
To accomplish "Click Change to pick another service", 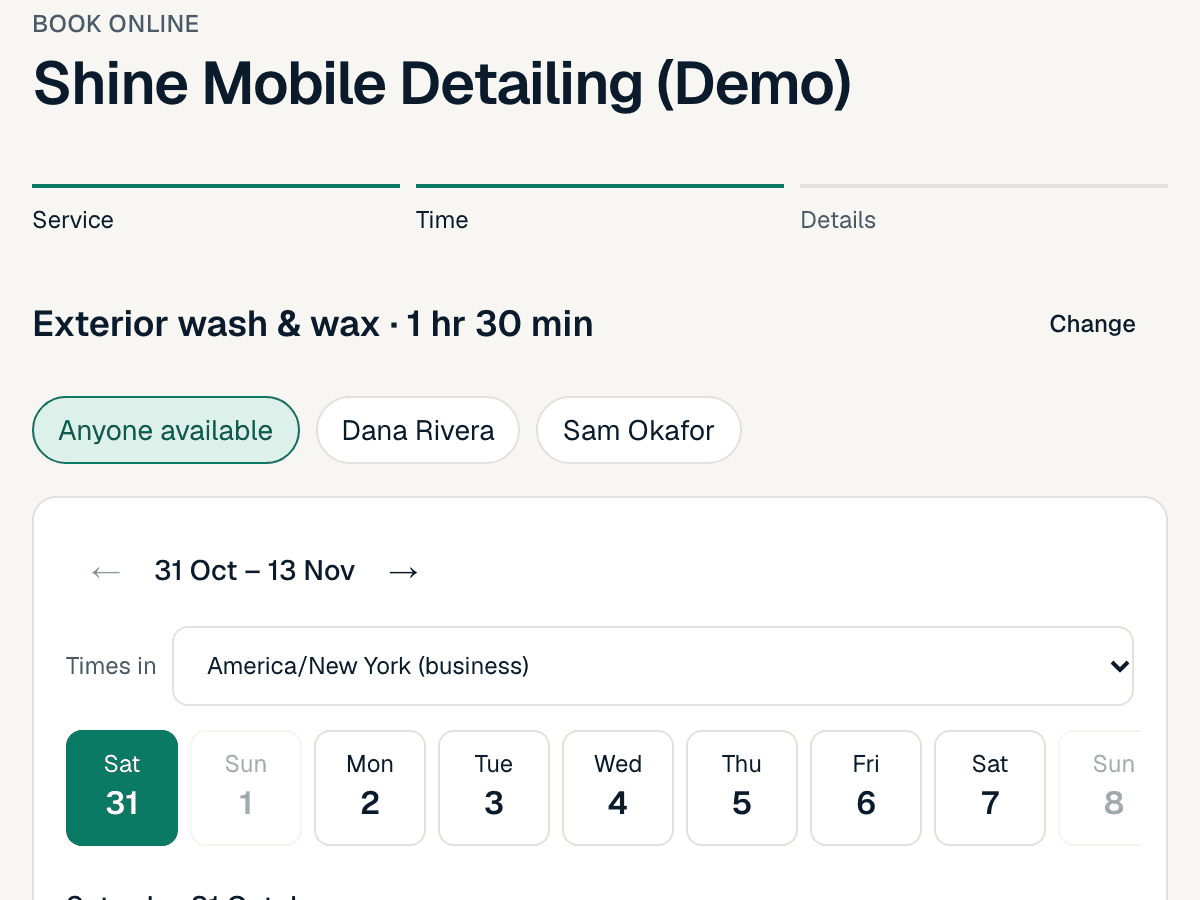I will click(1092, 324).
